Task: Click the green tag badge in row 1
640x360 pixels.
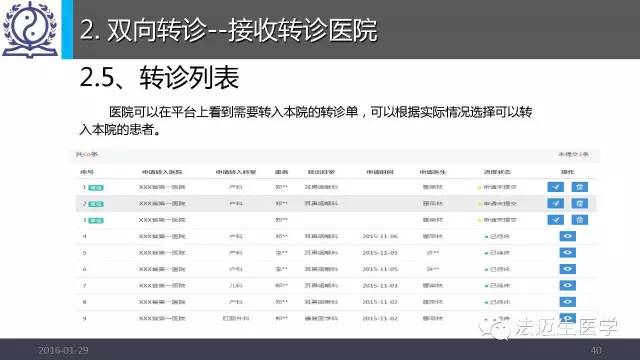Action: point(96,188)
